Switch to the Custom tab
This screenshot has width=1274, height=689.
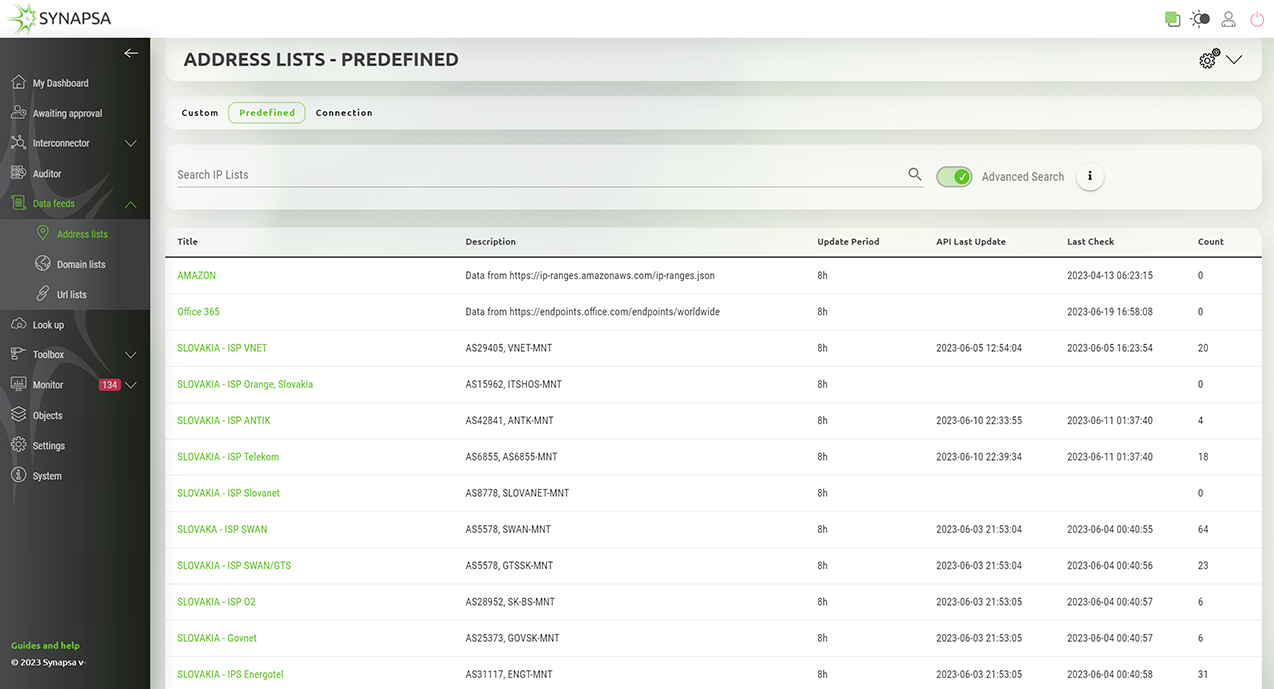pyautogui.click(x=200, y=113)
